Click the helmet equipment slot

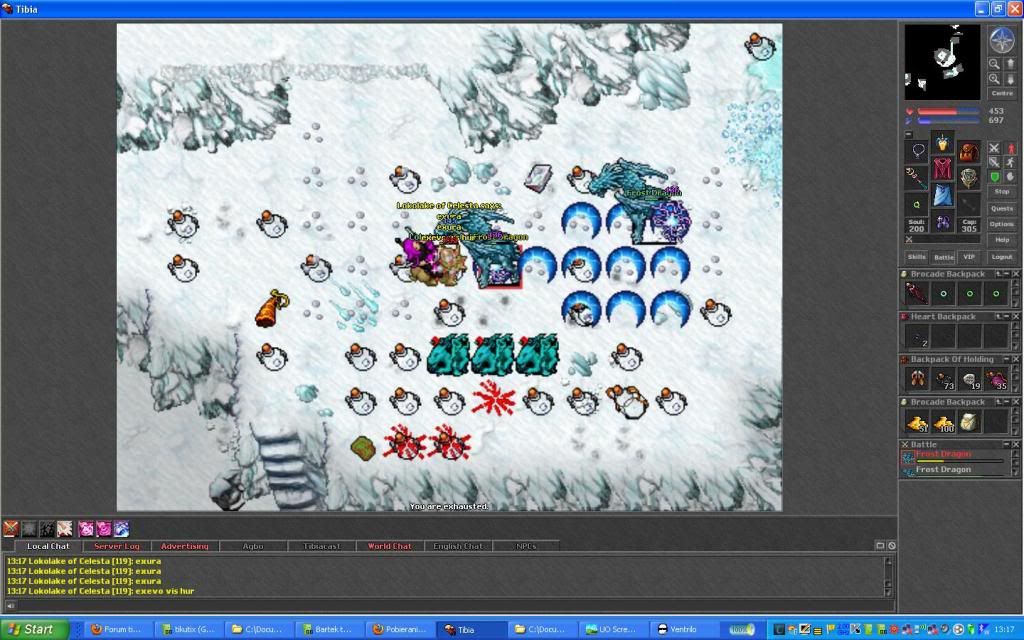click(x=942, y=142)
